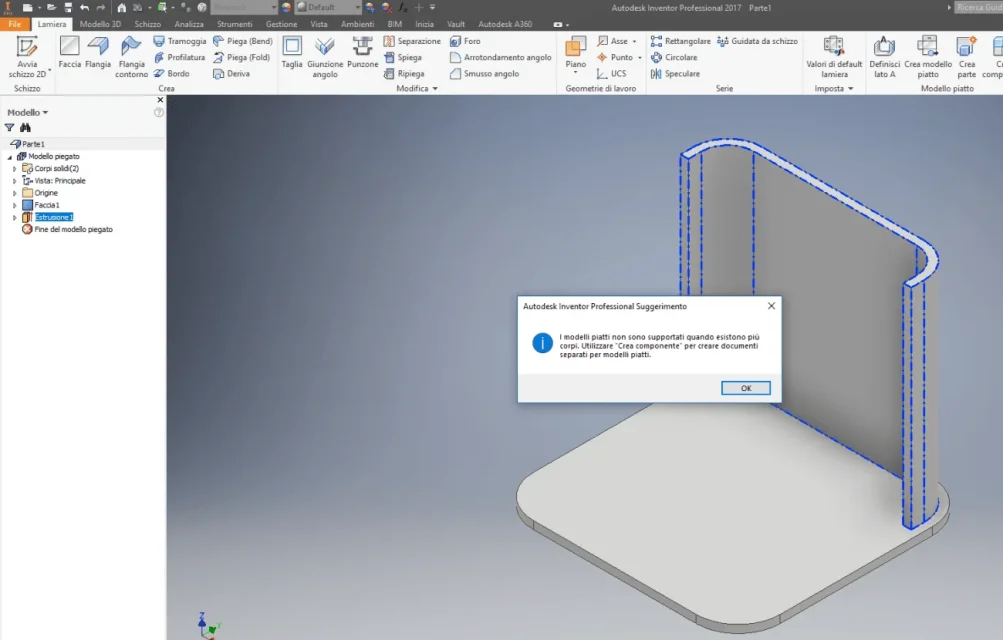Screen dimensions: 1003x640
Task: Expand the Modifica panel dropdown
Action: coord(417,88)
